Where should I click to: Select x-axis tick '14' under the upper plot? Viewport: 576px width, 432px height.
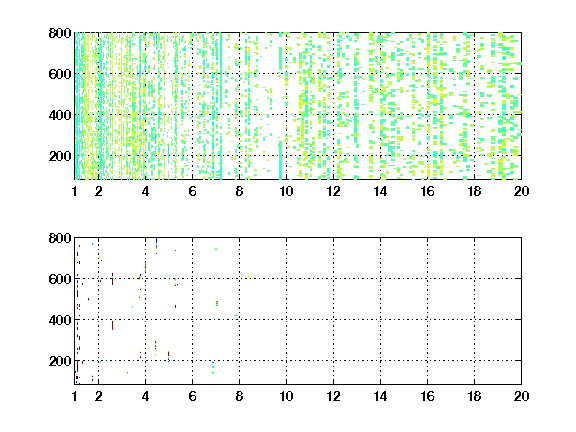point(380,191)
